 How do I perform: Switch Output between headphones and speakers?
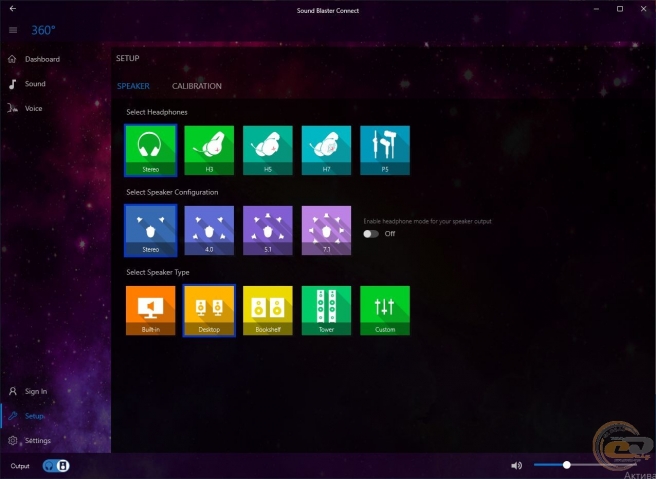(x=56, y=466)
